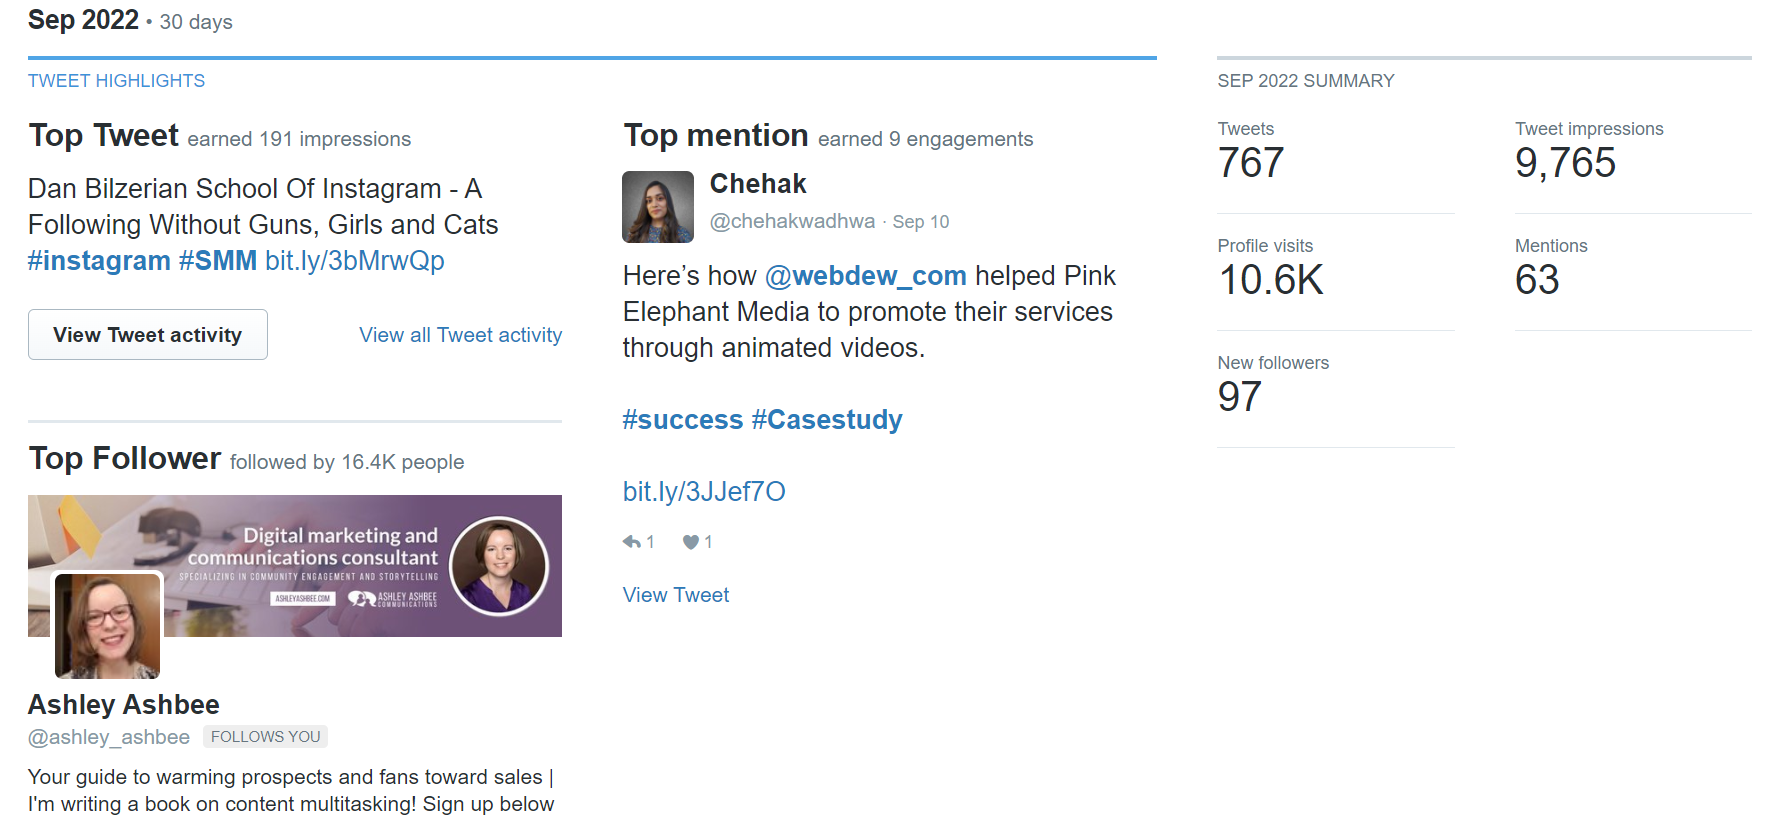The height and width of the screenshot is (817, 1787).
Task: Click the #instagram hashtag
Action: pos(99,261)
